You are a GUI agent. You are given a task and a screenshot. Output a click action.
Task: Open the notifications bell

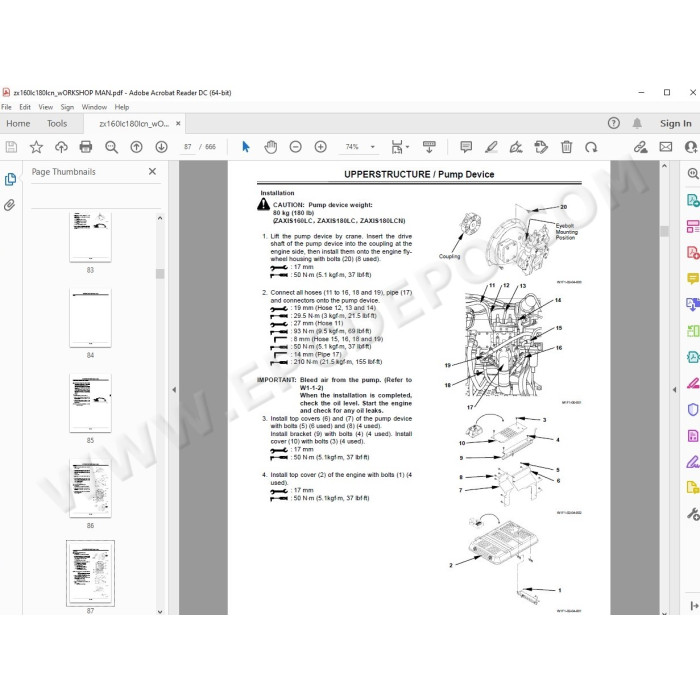(637, 123)
